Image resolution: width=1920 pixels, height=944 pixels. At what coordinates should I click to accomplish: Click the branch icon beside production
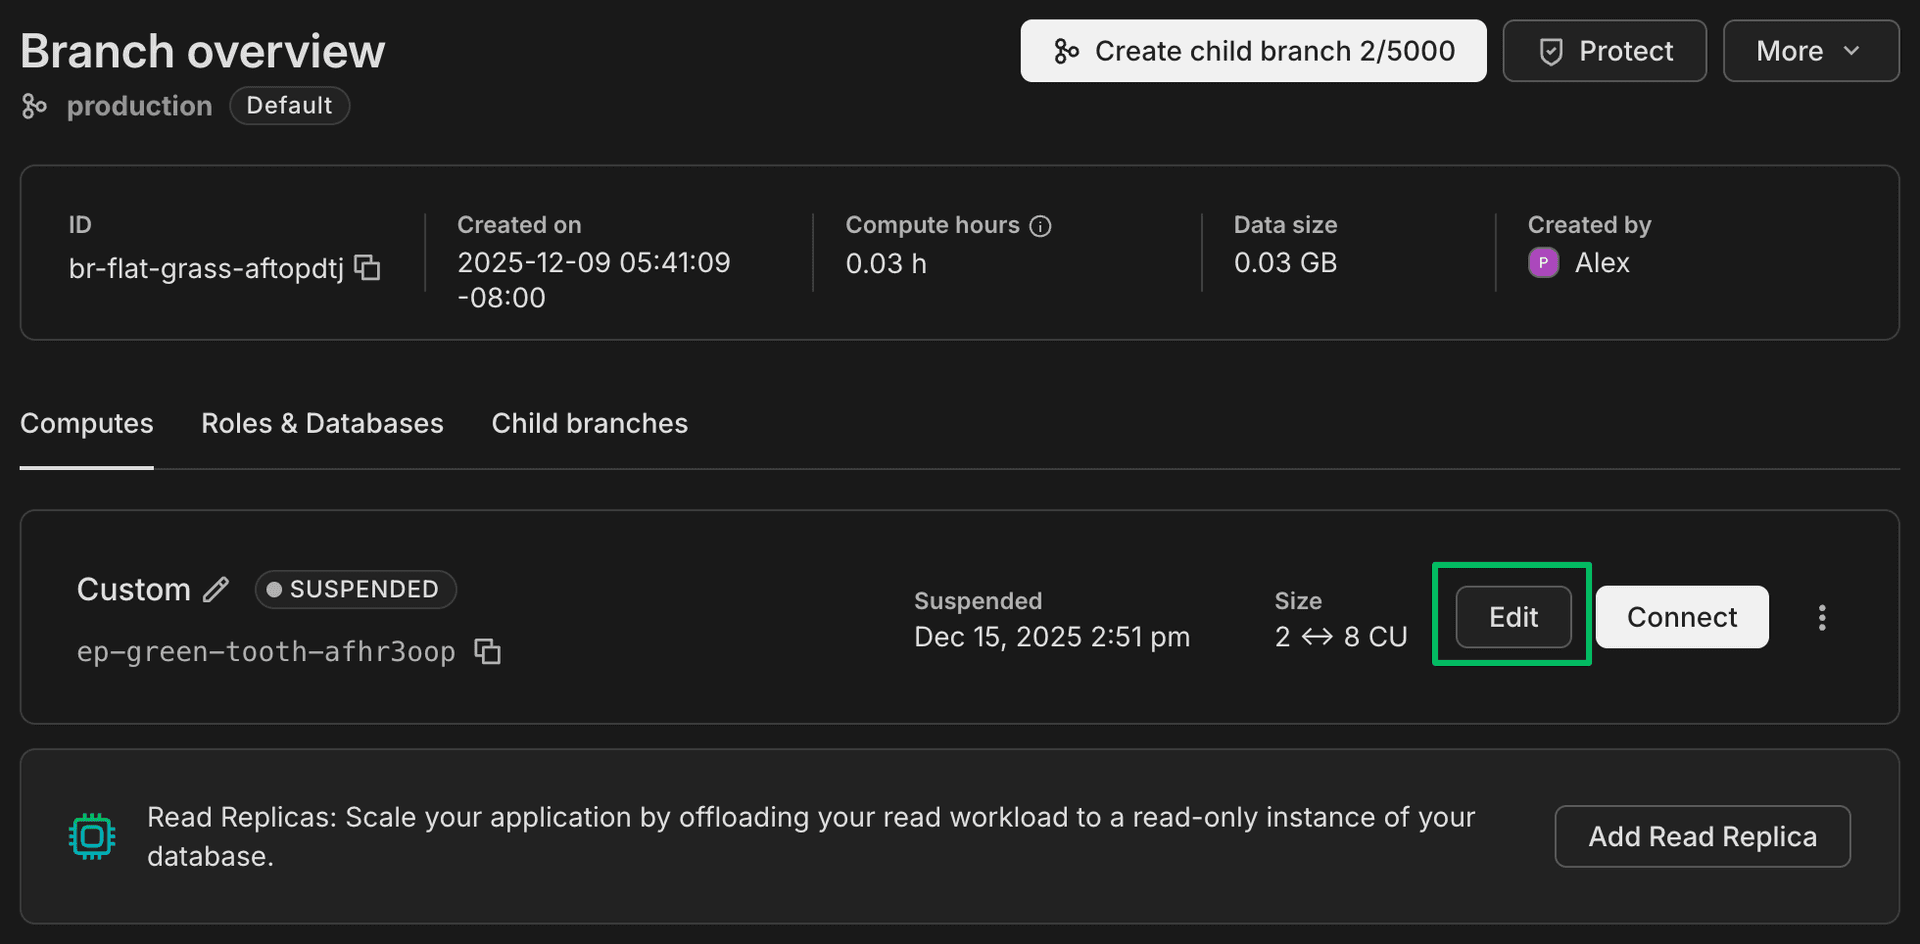(x=34, y=106)
